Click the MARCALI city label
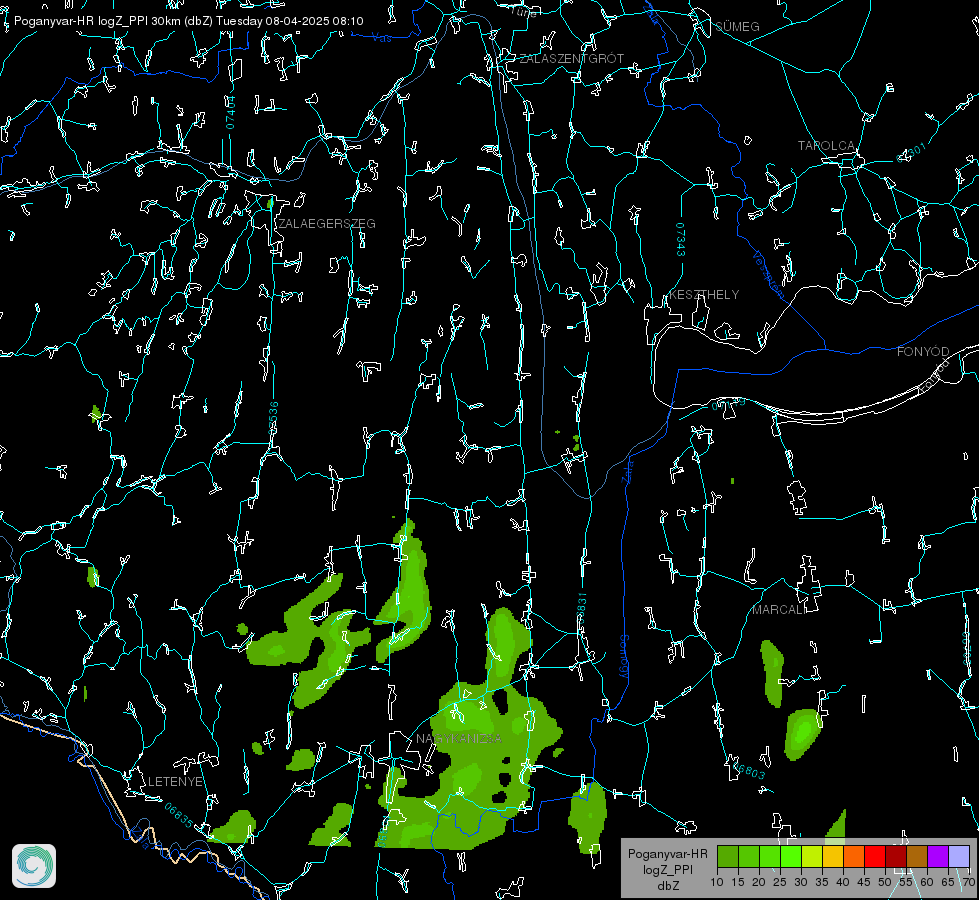 [x=779, y=610]
